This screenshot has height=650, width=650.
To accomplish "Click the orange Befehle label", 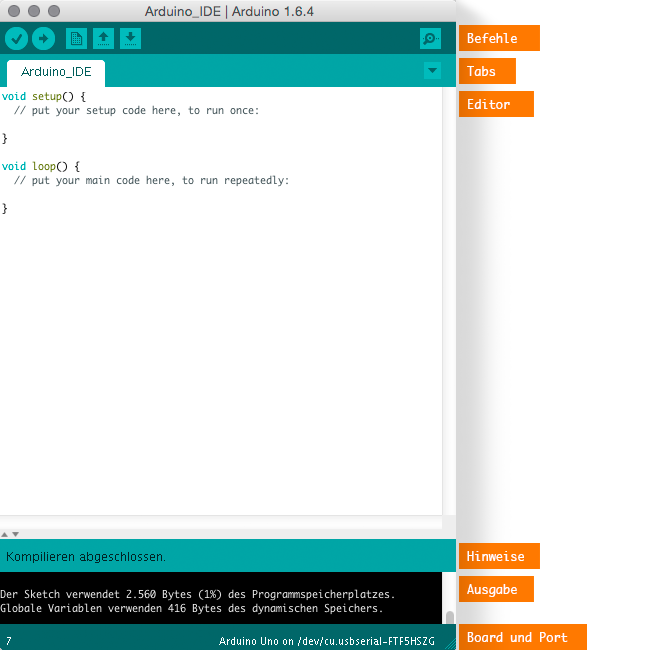I will coord(499,39).
